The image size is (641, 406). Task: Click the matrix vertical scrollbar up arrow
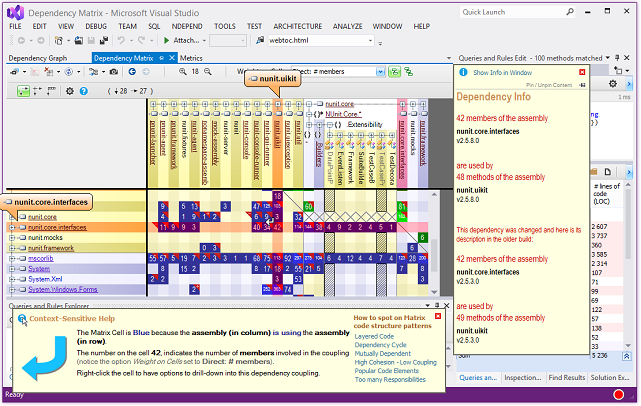[434, 194]
